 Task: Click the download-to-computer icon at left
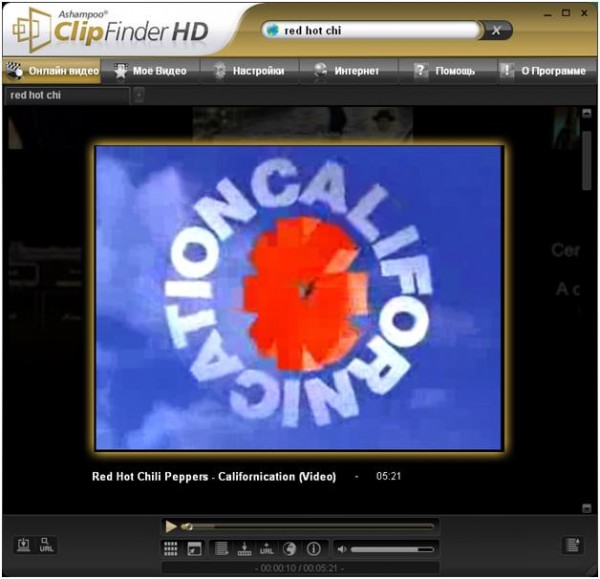click(x=24, y=545)
